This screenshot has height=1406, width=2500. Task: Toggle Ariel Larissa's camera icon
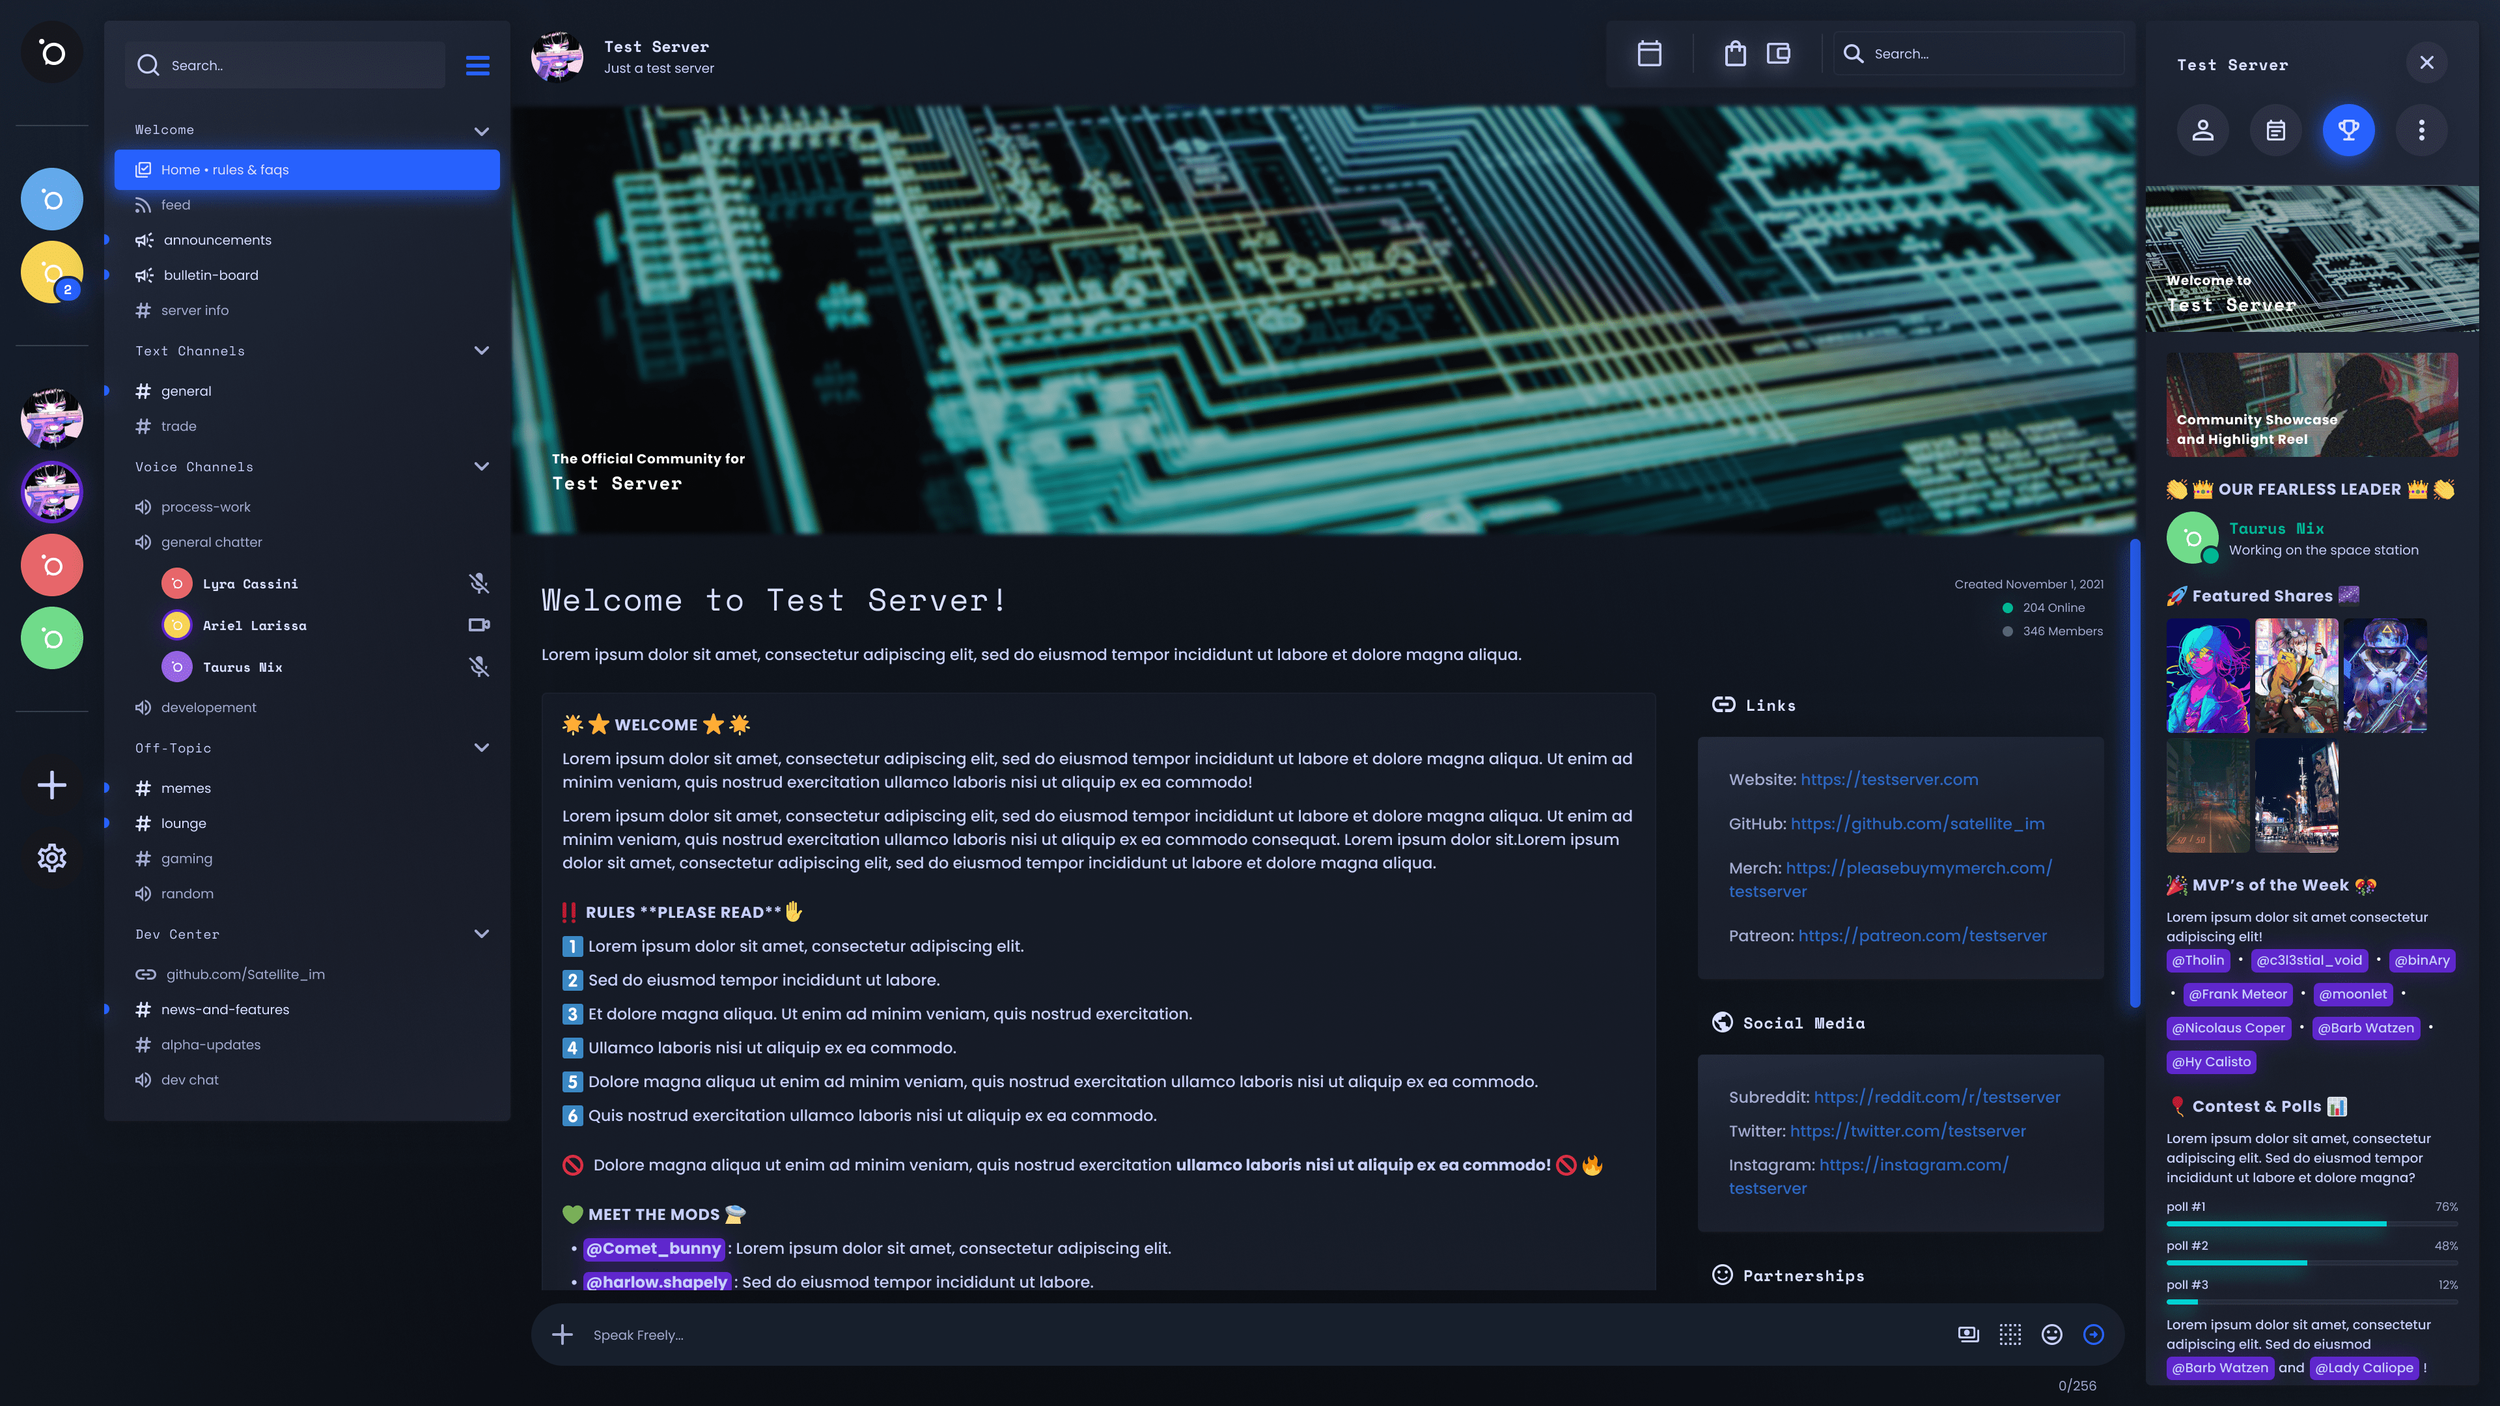click(x=479, y=625)
